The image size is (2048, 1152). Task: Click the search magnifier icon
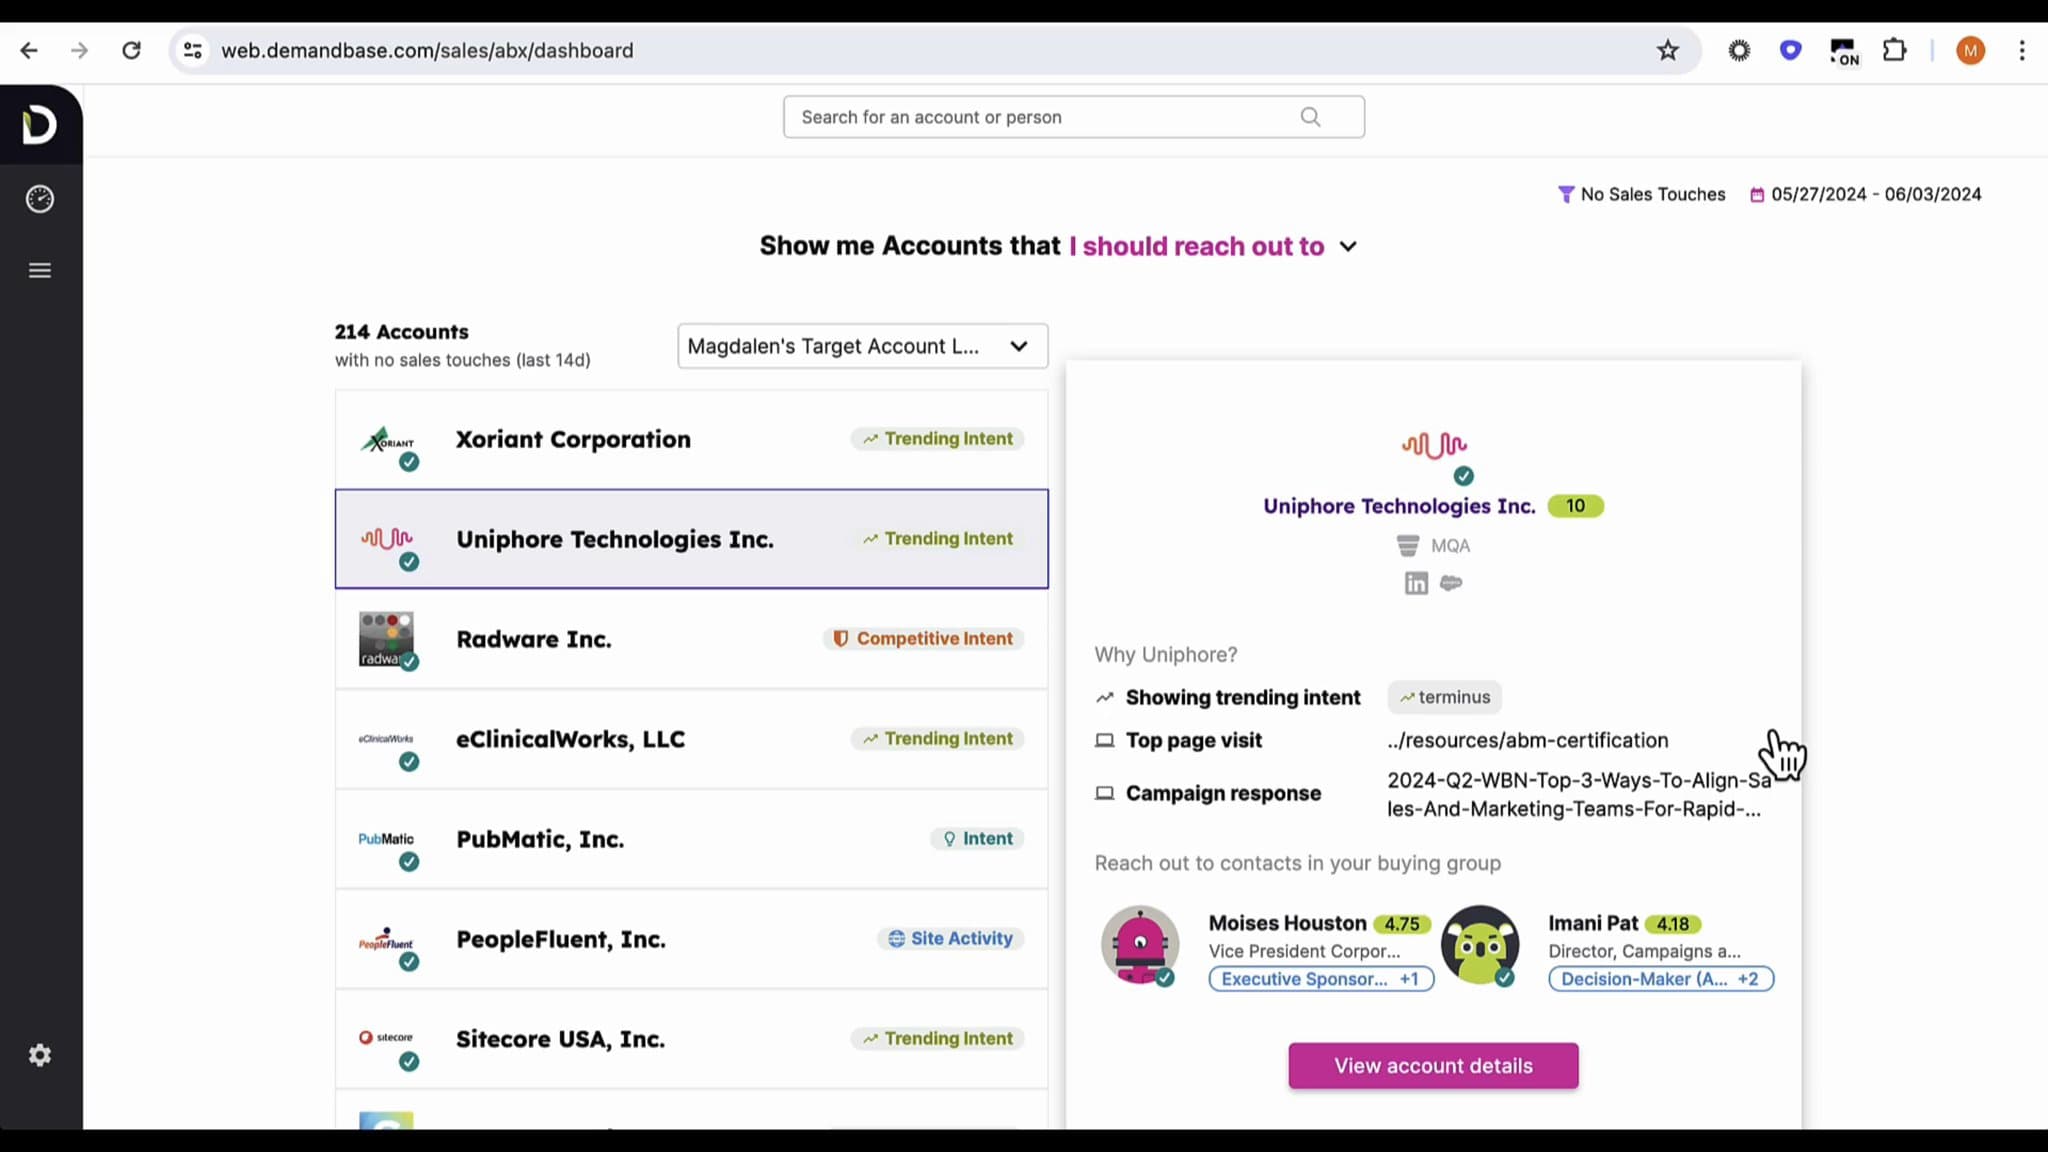click(1310, 117)
